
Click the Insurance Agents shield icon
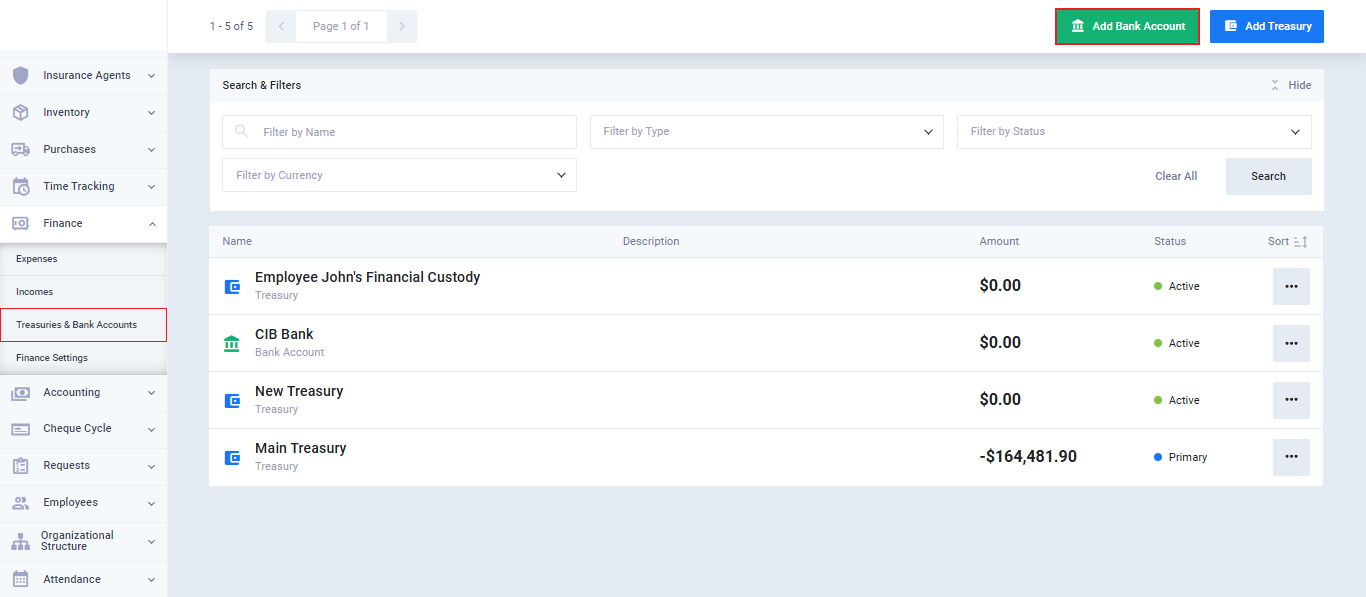20,75
